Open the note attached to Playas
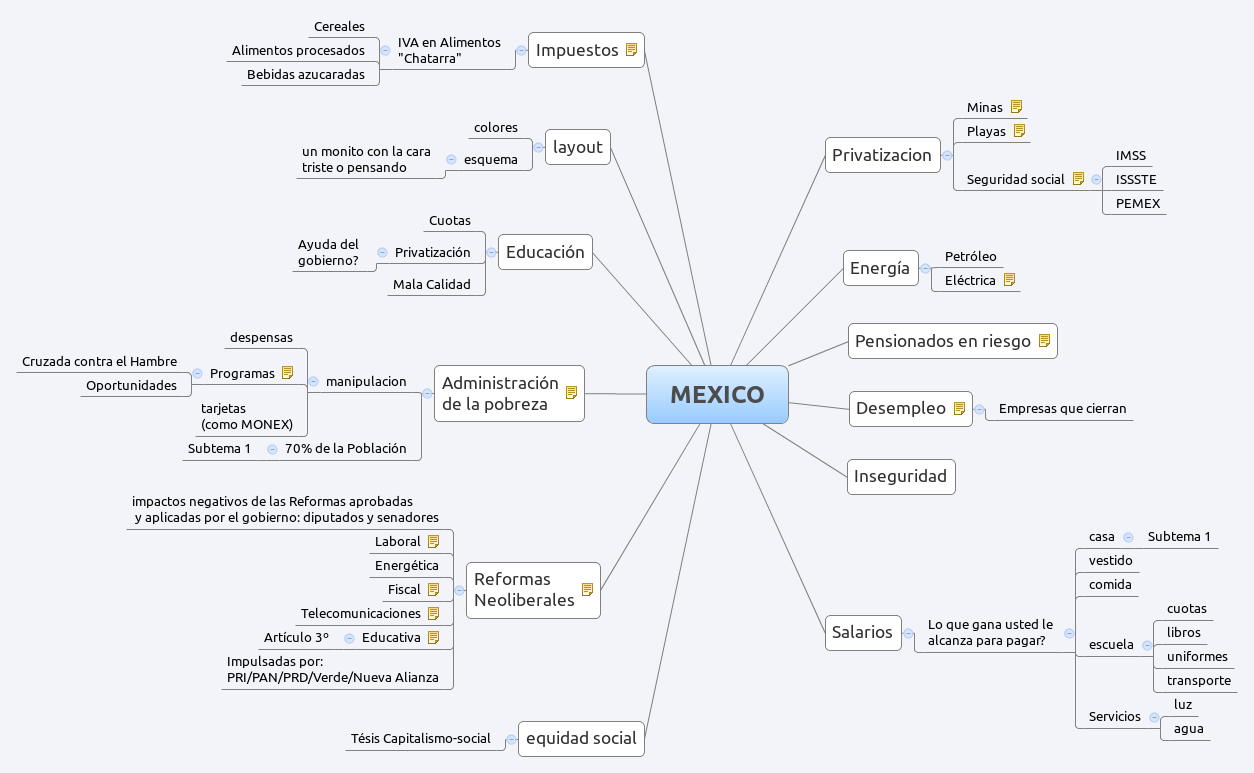 point(1020,129)
